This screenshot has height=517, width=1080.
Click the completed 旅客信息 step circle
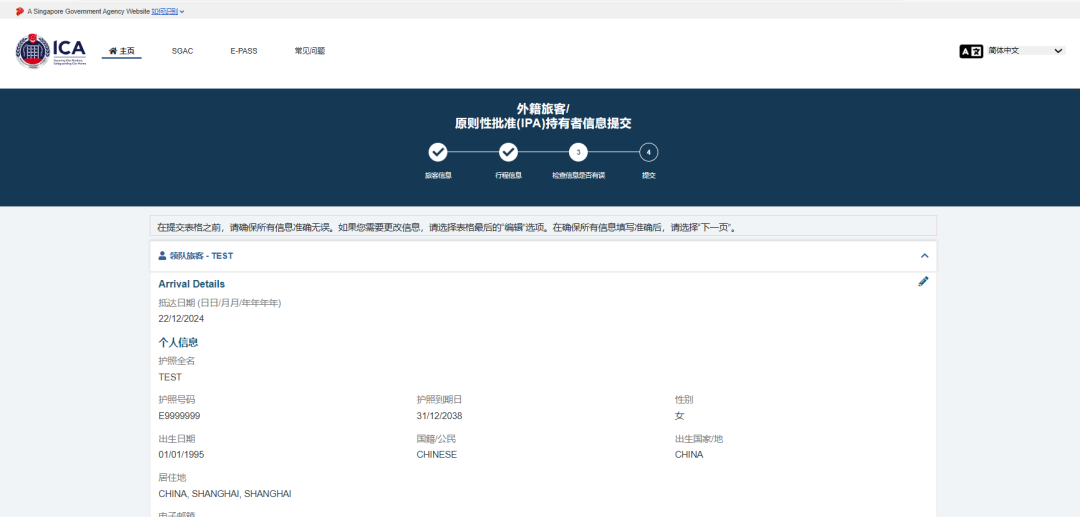point(438,152)
